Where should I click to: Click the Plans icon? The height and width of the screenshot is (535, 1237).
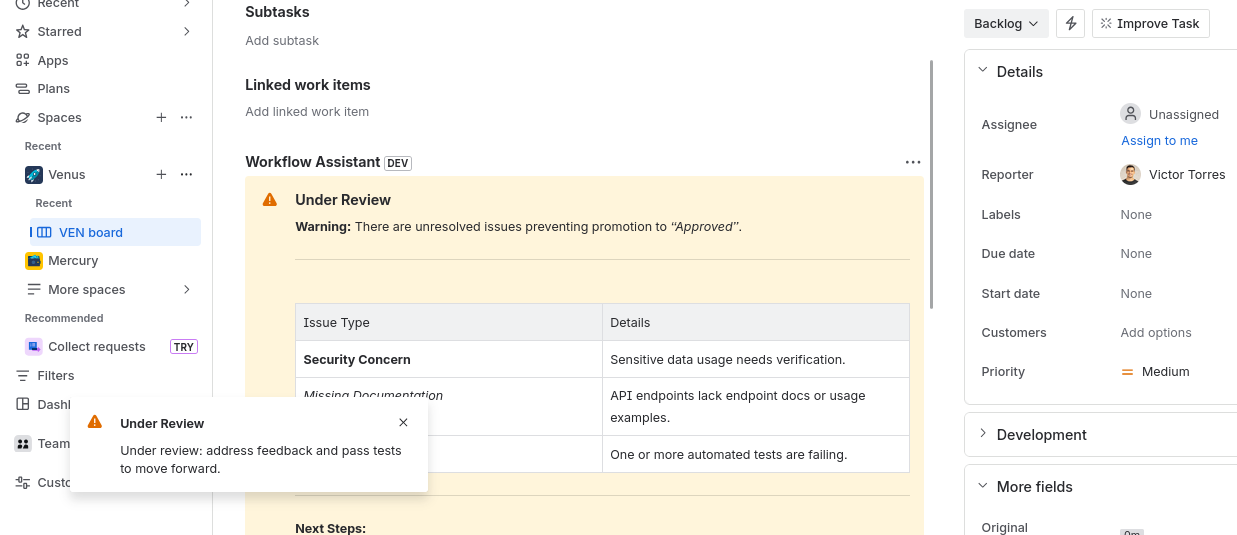pyautogui.click(x=23, y=89)
